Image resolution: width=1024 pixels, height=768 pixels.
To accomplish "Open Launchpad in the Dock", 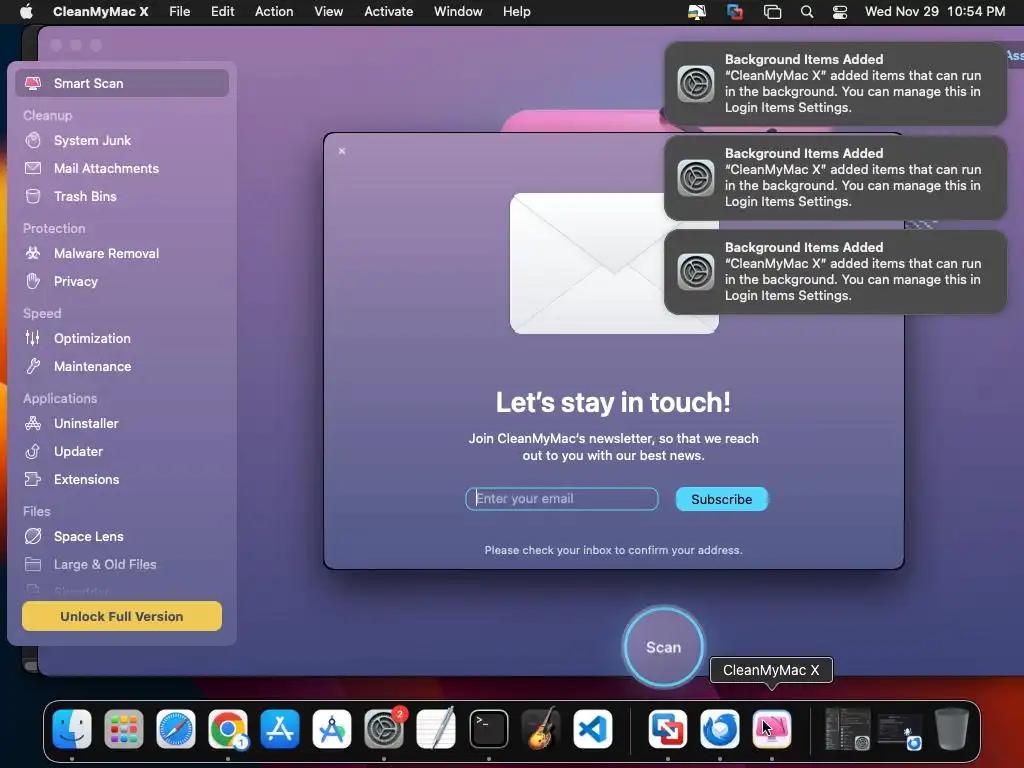I will click(123, 729).
